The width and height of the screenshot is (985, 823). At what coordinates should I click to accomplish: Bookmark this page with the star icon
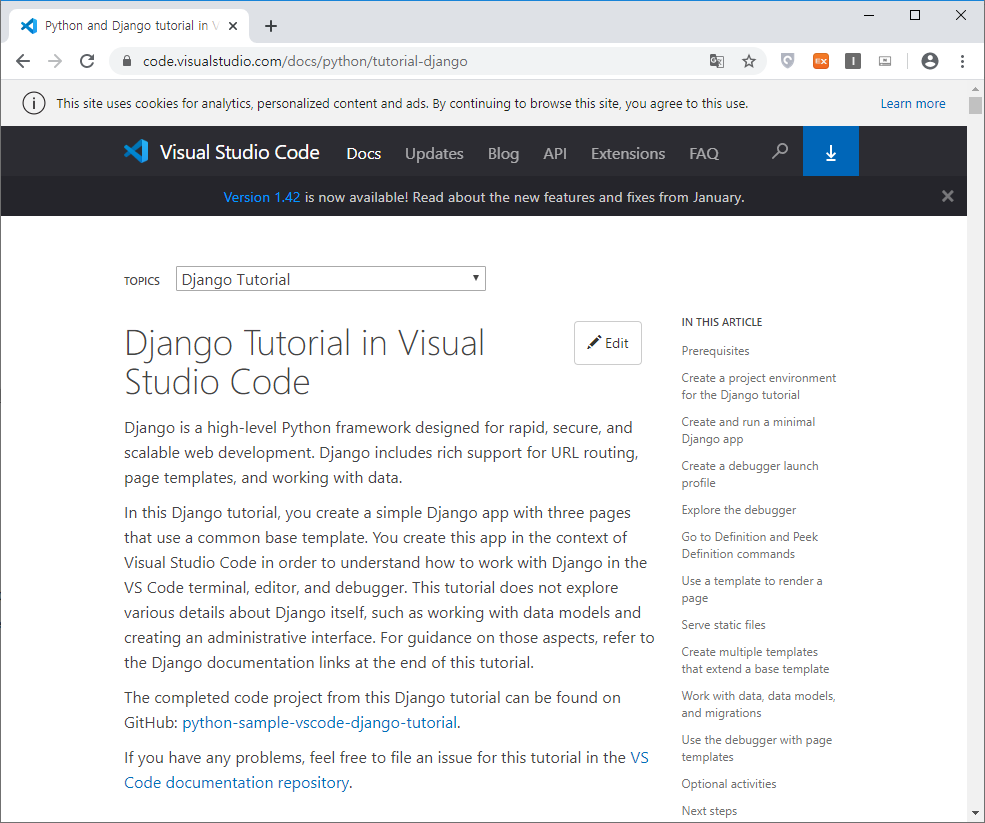pyautogui.click(x=749, y=61)
